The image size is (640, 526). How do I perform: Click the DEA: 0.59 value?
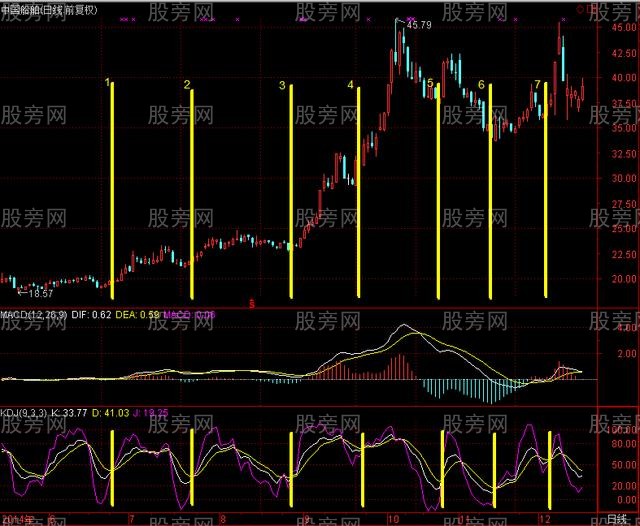pos(138,315)
